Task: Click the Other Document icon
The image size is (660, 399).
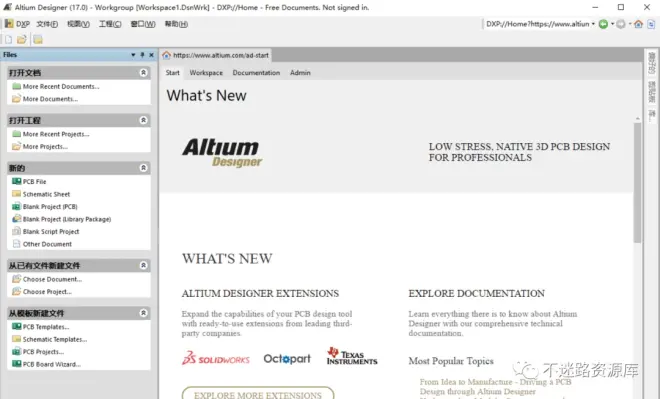Action: [x=16, y=244]
